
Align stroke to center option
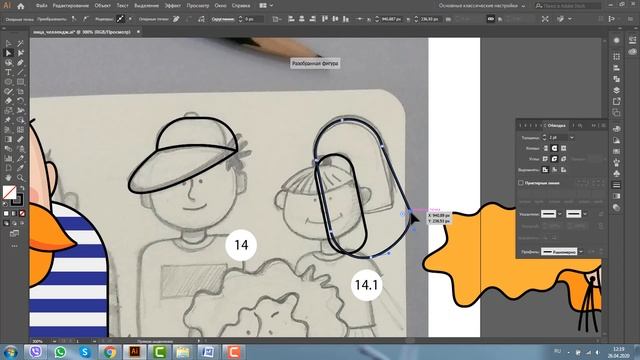coord(545,169)
